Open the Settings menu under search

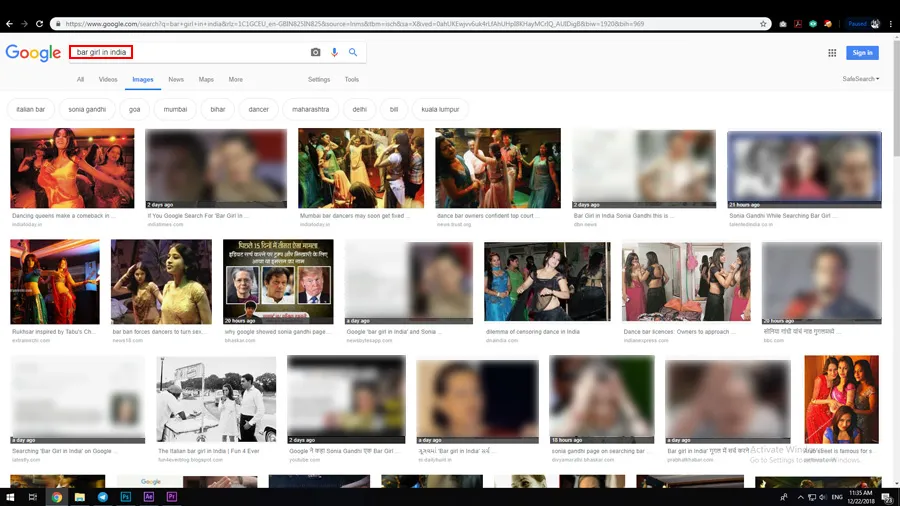click(x=319, y=80)
